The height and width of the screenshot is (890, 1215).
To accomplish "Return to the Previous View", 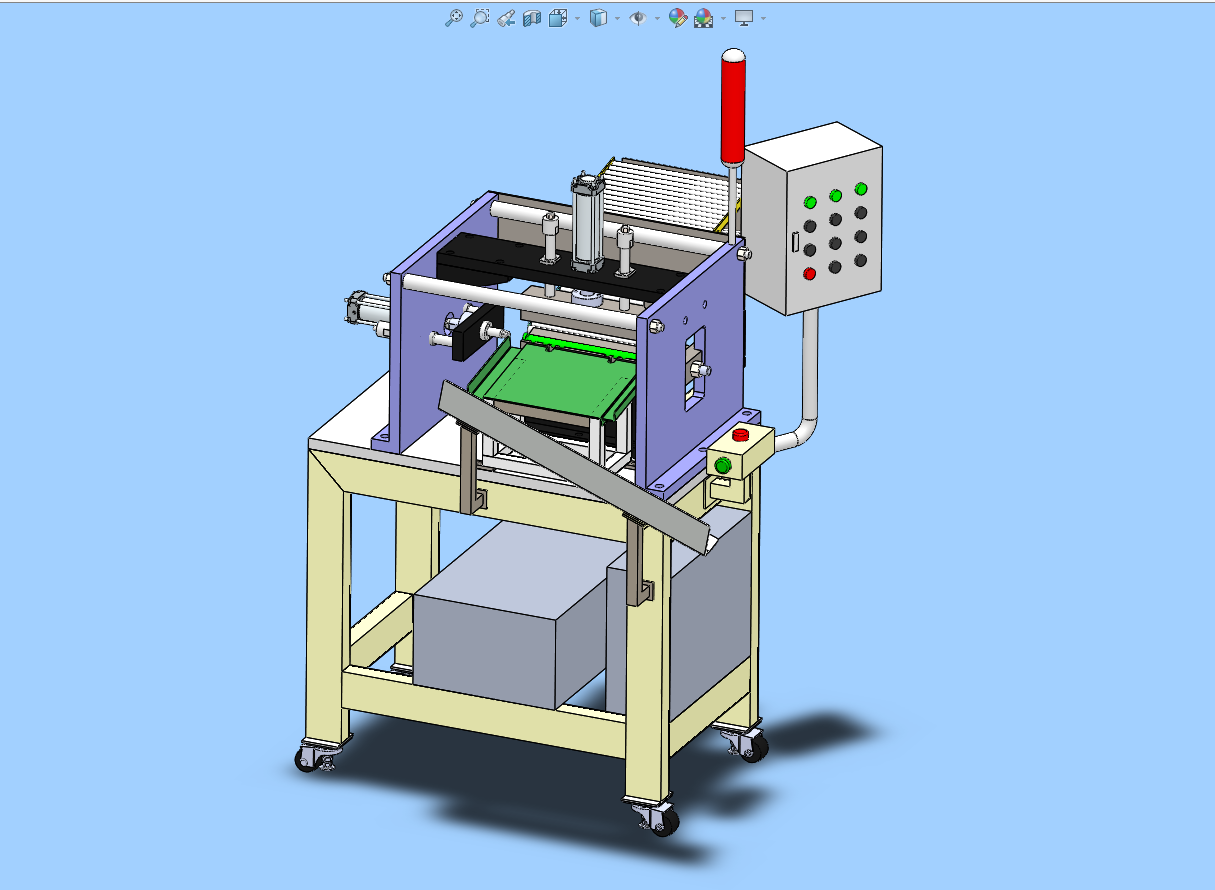I will [x=506, y=17].
